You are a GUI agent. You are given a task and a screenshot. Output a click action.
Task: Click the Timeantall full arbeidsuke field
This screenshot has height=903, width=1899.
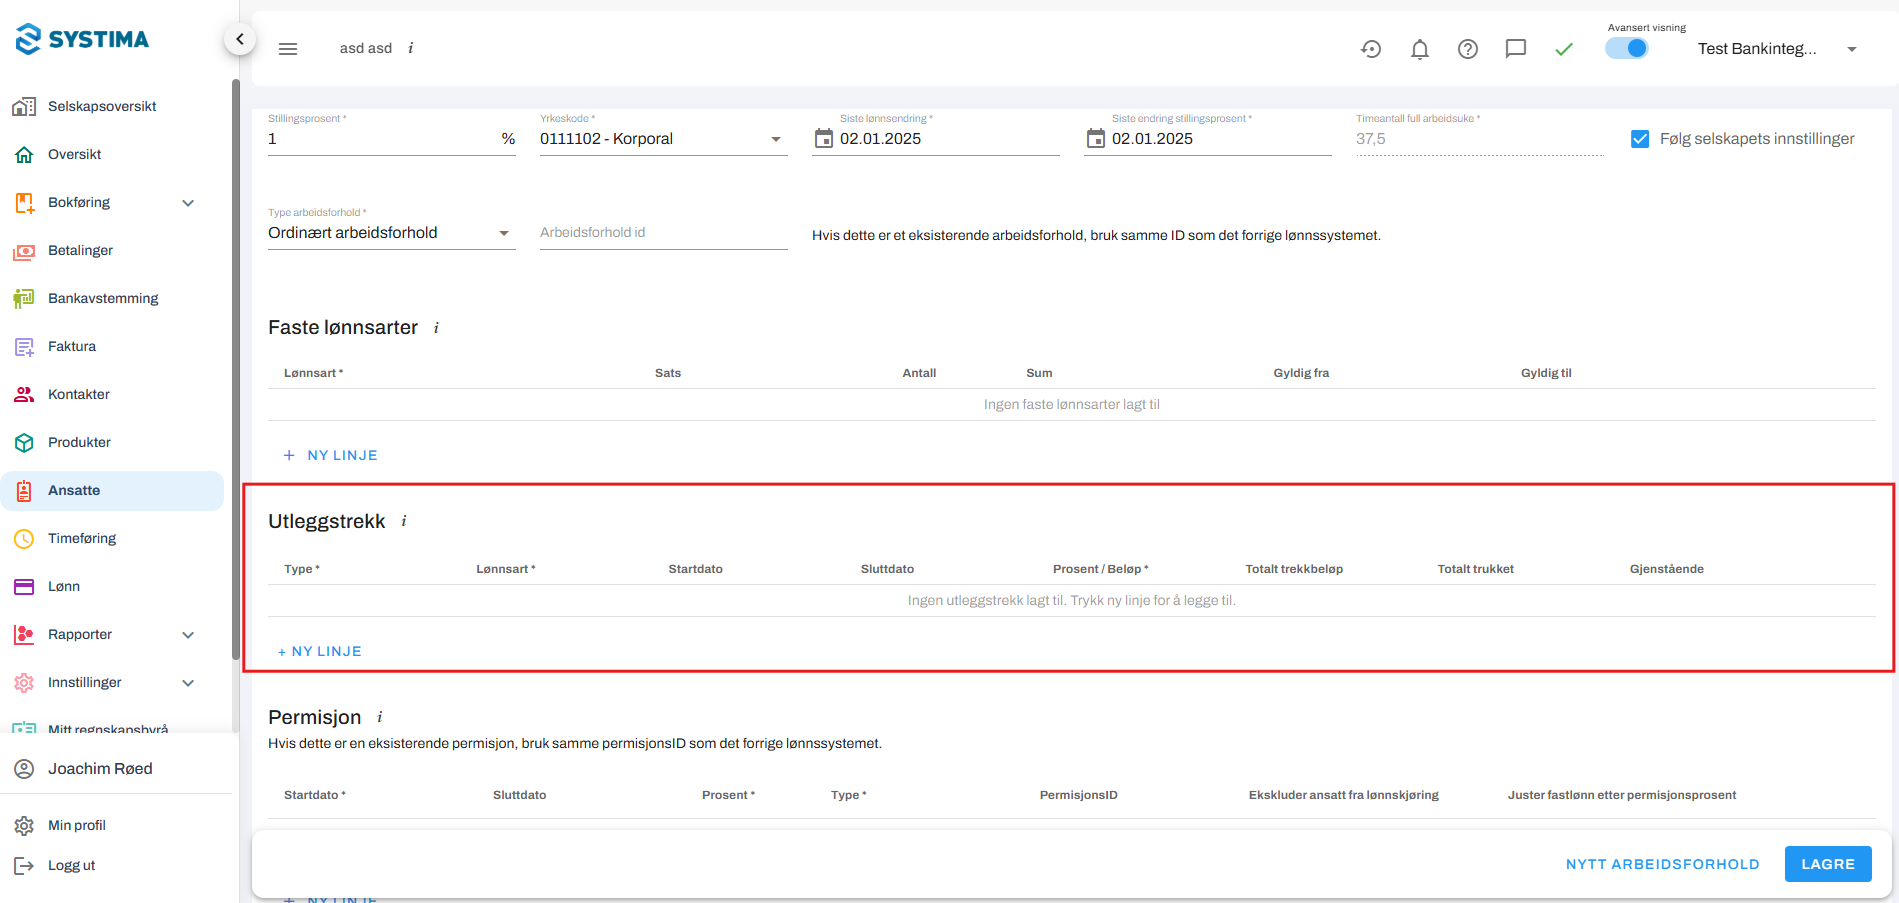(x=1480, y=139)
